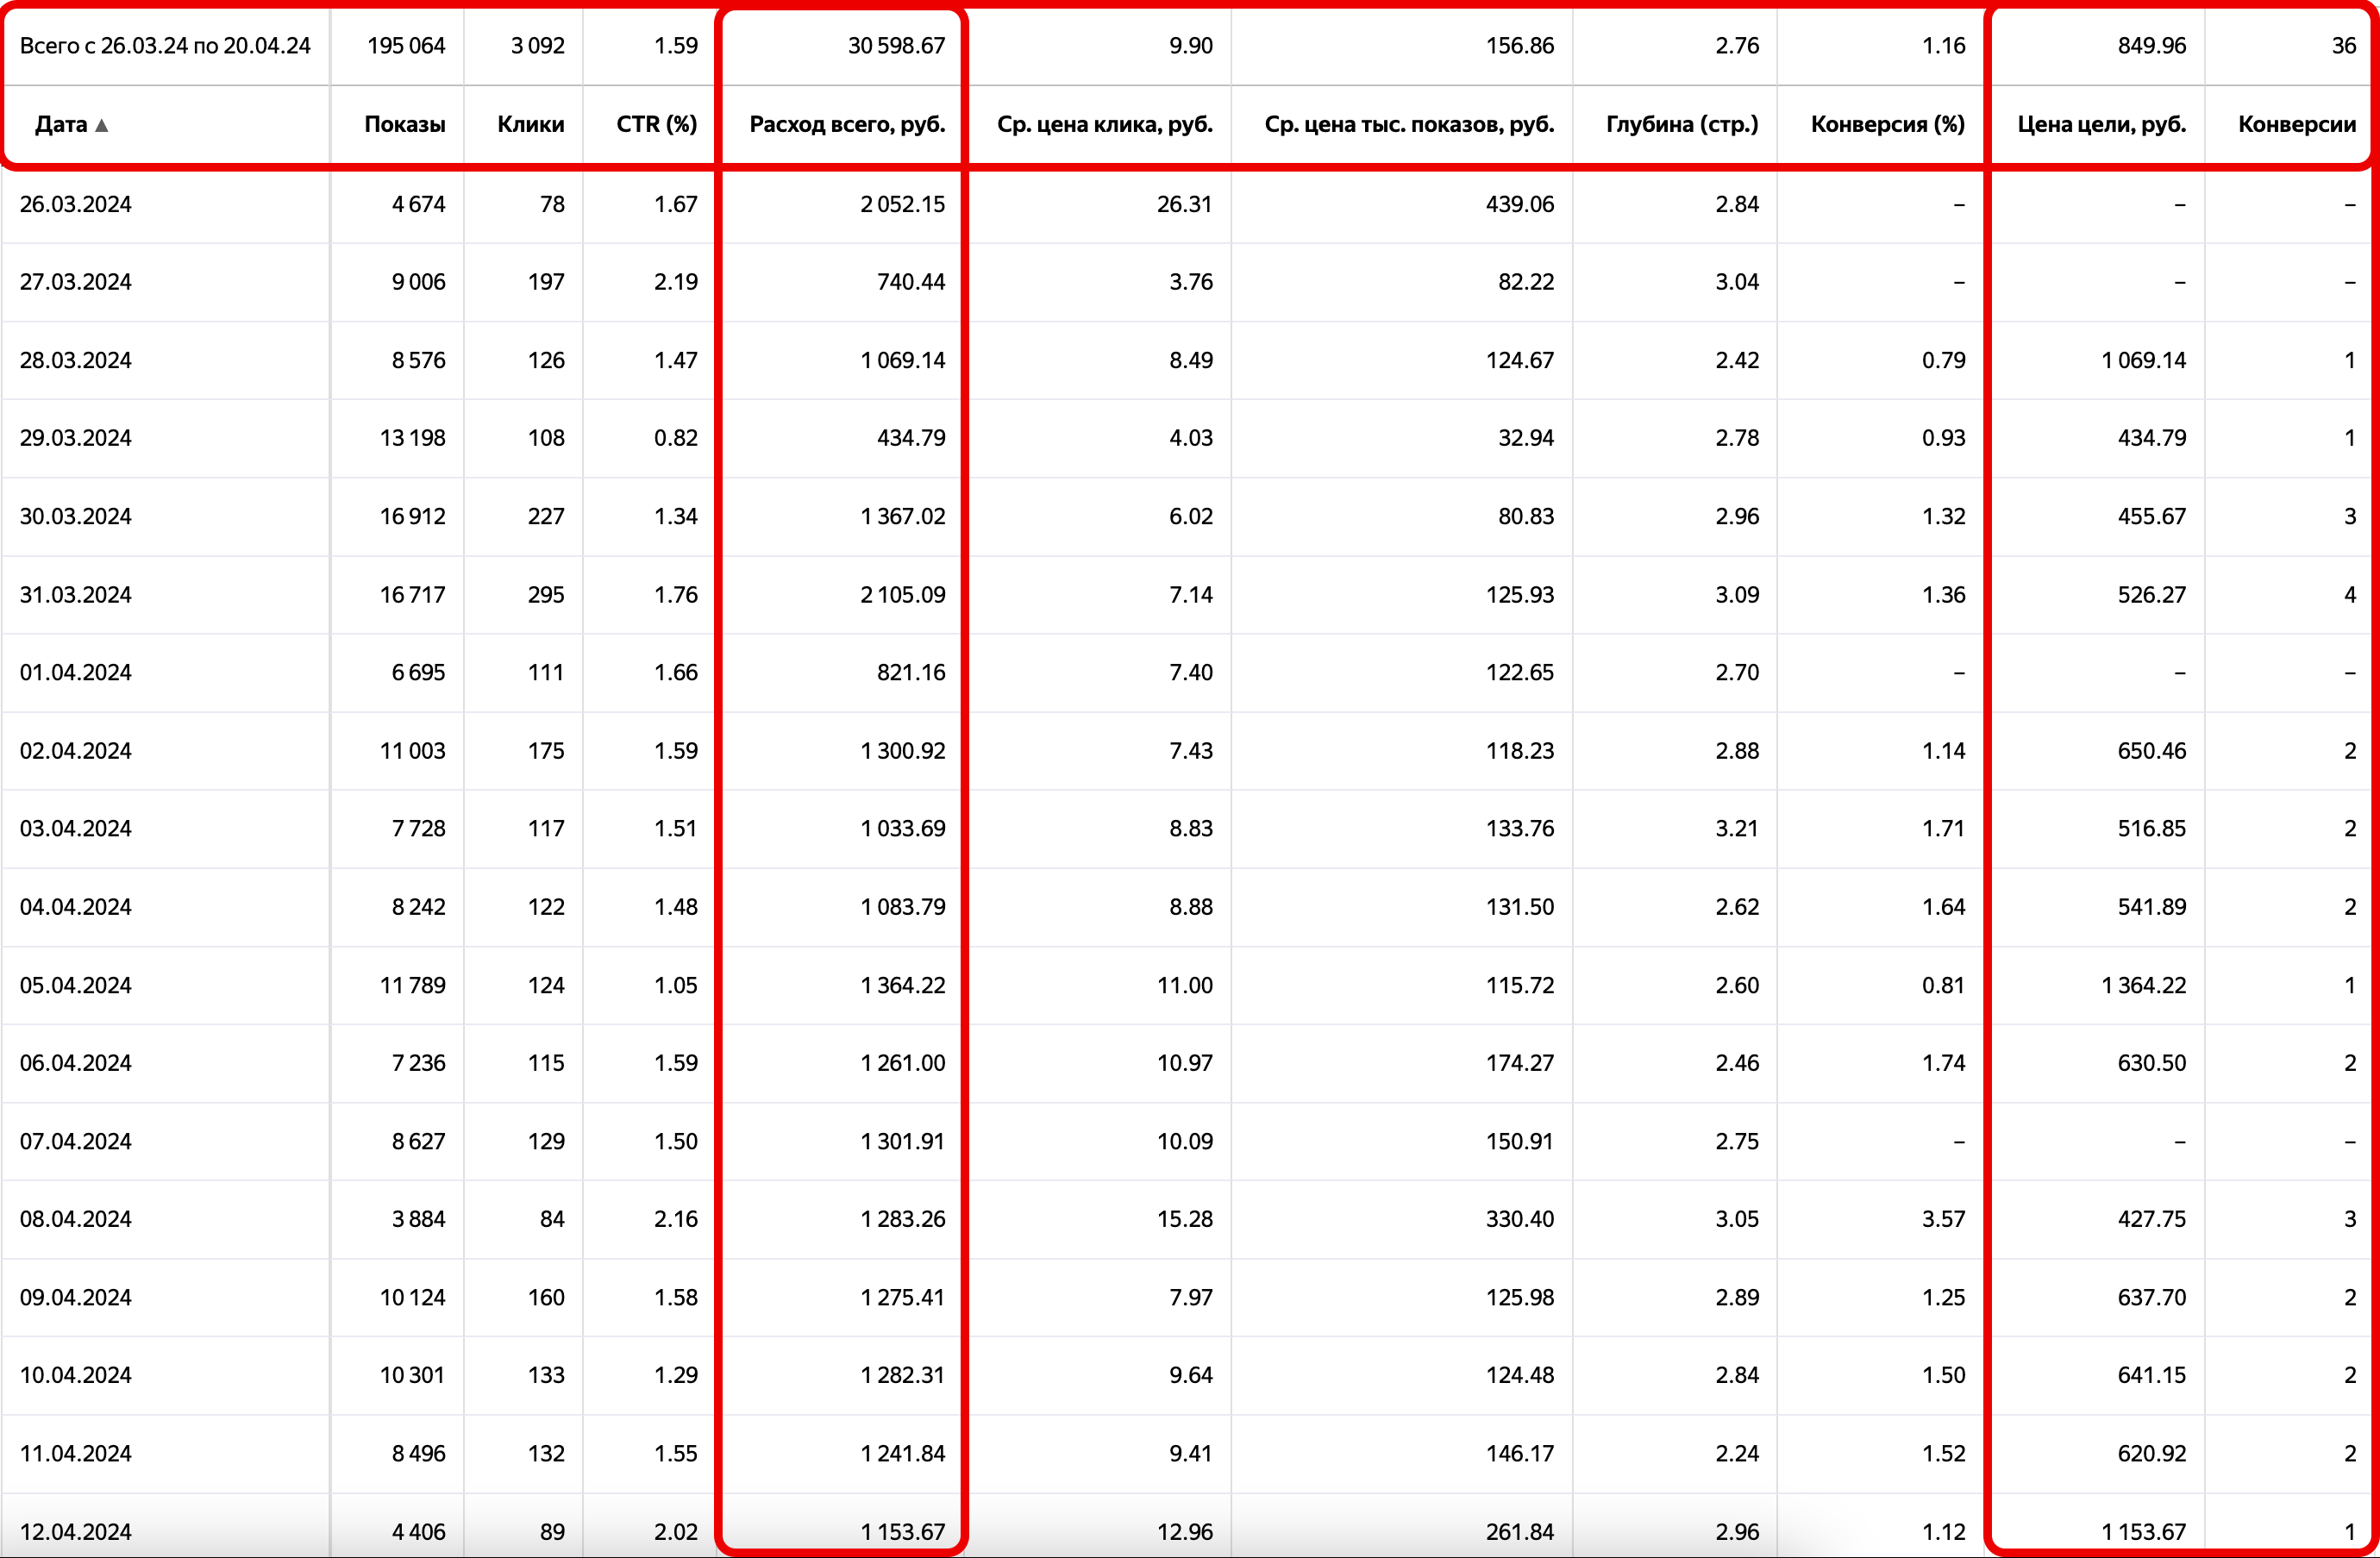Click the CTR (%) column header
This screenshot has width=2380, height=1558.
(656, 124)
